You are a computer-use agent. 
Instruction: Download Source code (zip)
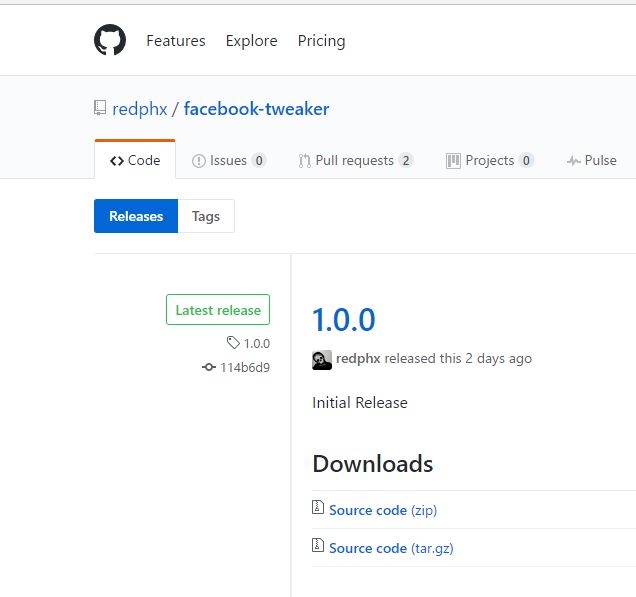point(383,510)
